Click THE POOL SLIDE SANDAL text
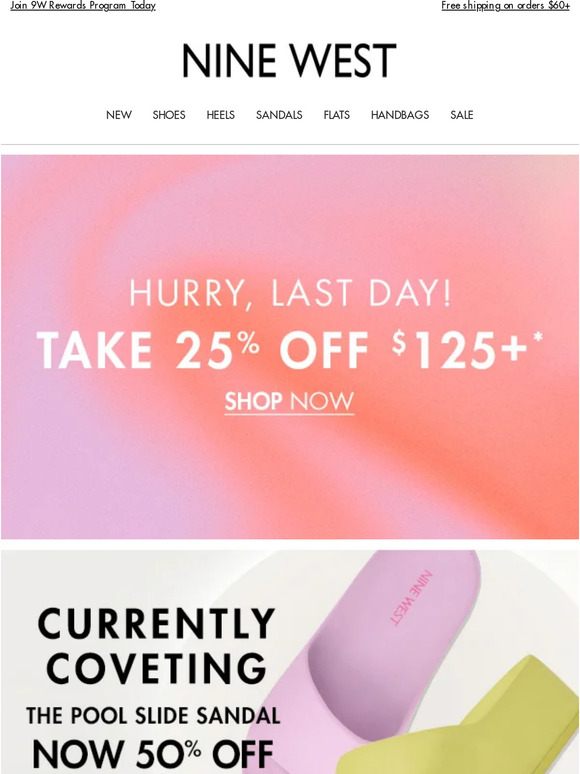The width and height of the screenshot is (580, 774). (x=153, y=716)
